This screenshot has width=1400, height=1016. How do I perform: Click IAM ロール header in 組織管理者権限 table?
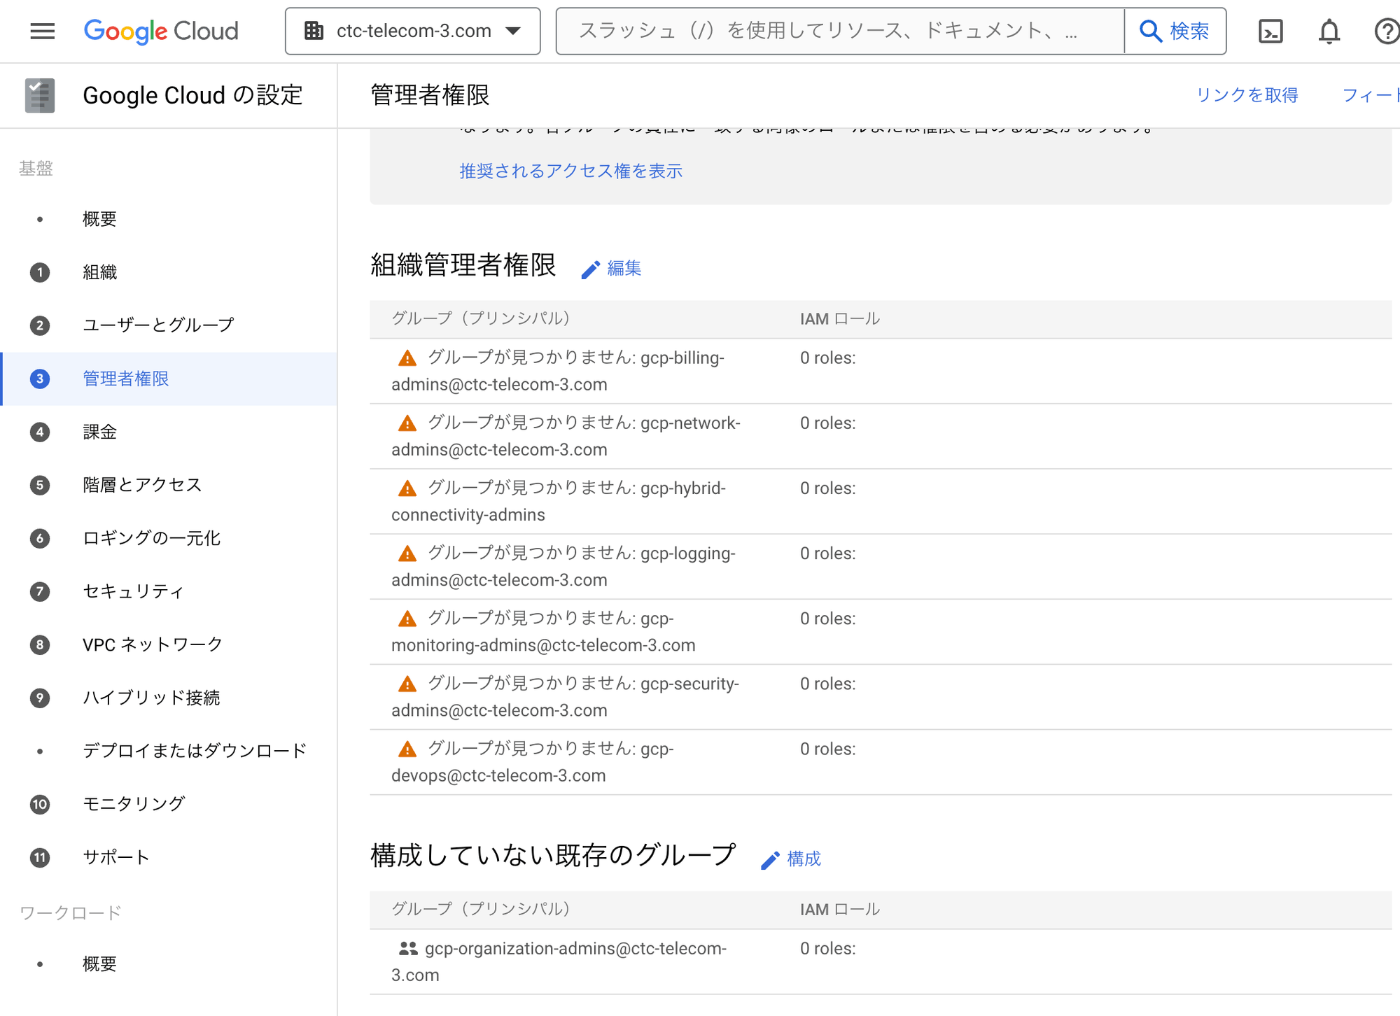[840, 319]
